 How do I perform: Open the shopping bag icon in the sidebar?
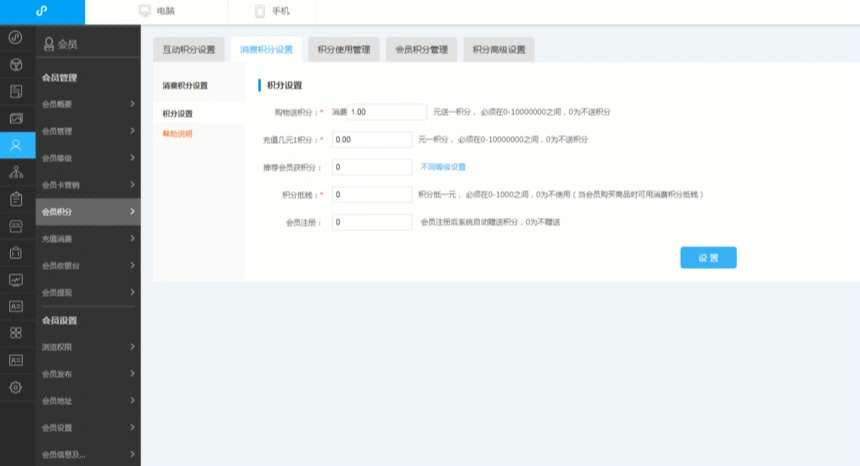click(x=16, y=253)
